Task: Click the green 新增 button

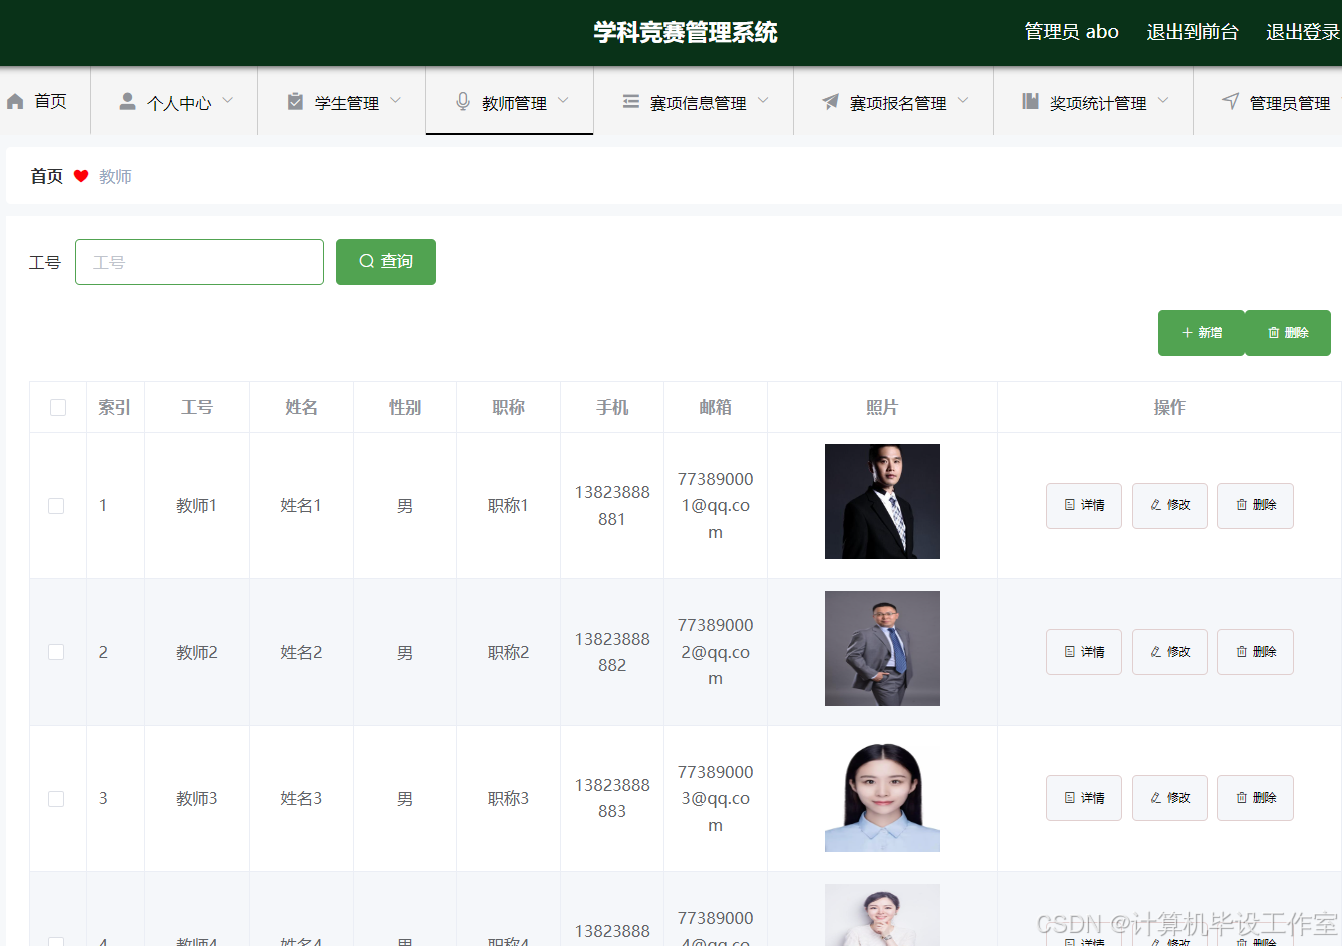Action: click(x=1201, y=333)
